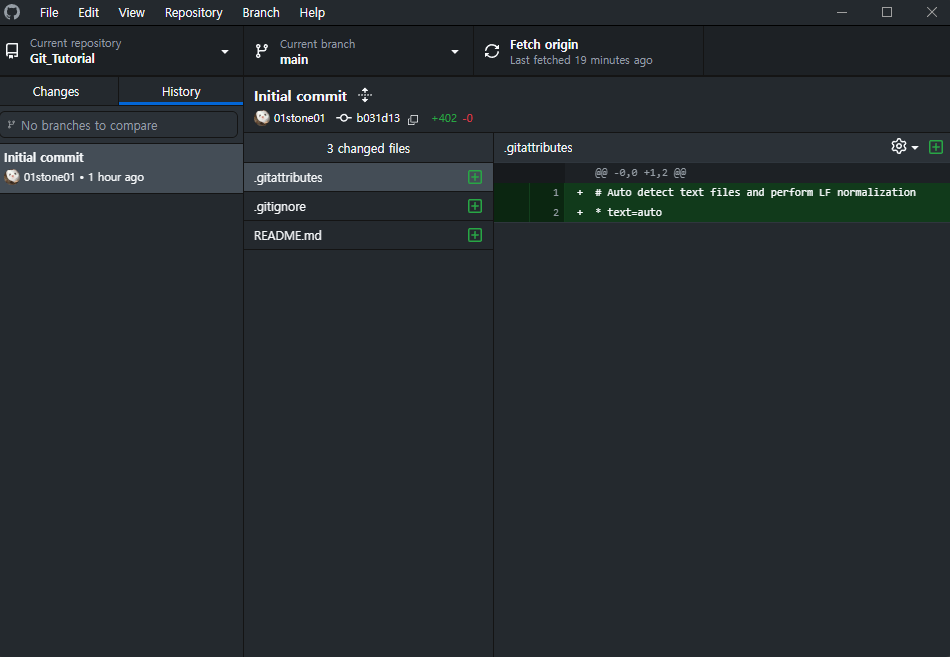Open diff settings gear icon
The width and height of the screenshot is (950, 657).
tap(899, 146)
